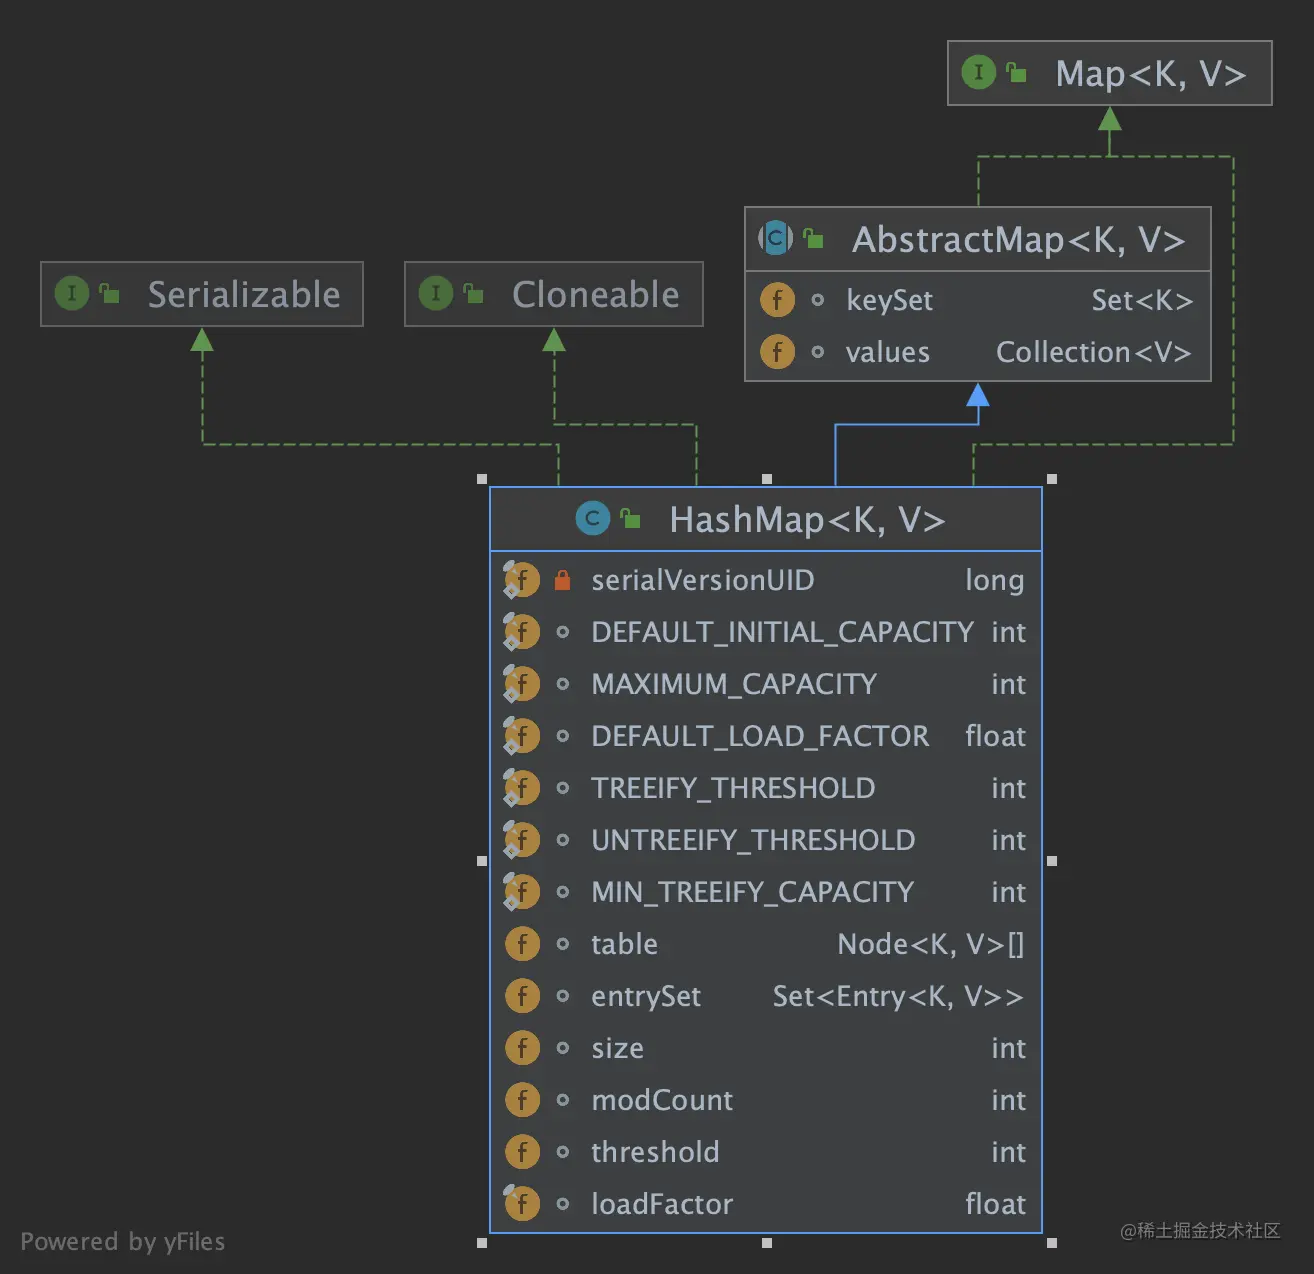Select the field icon next to keySet
1314x1274 pixels.
click(777, 300)
